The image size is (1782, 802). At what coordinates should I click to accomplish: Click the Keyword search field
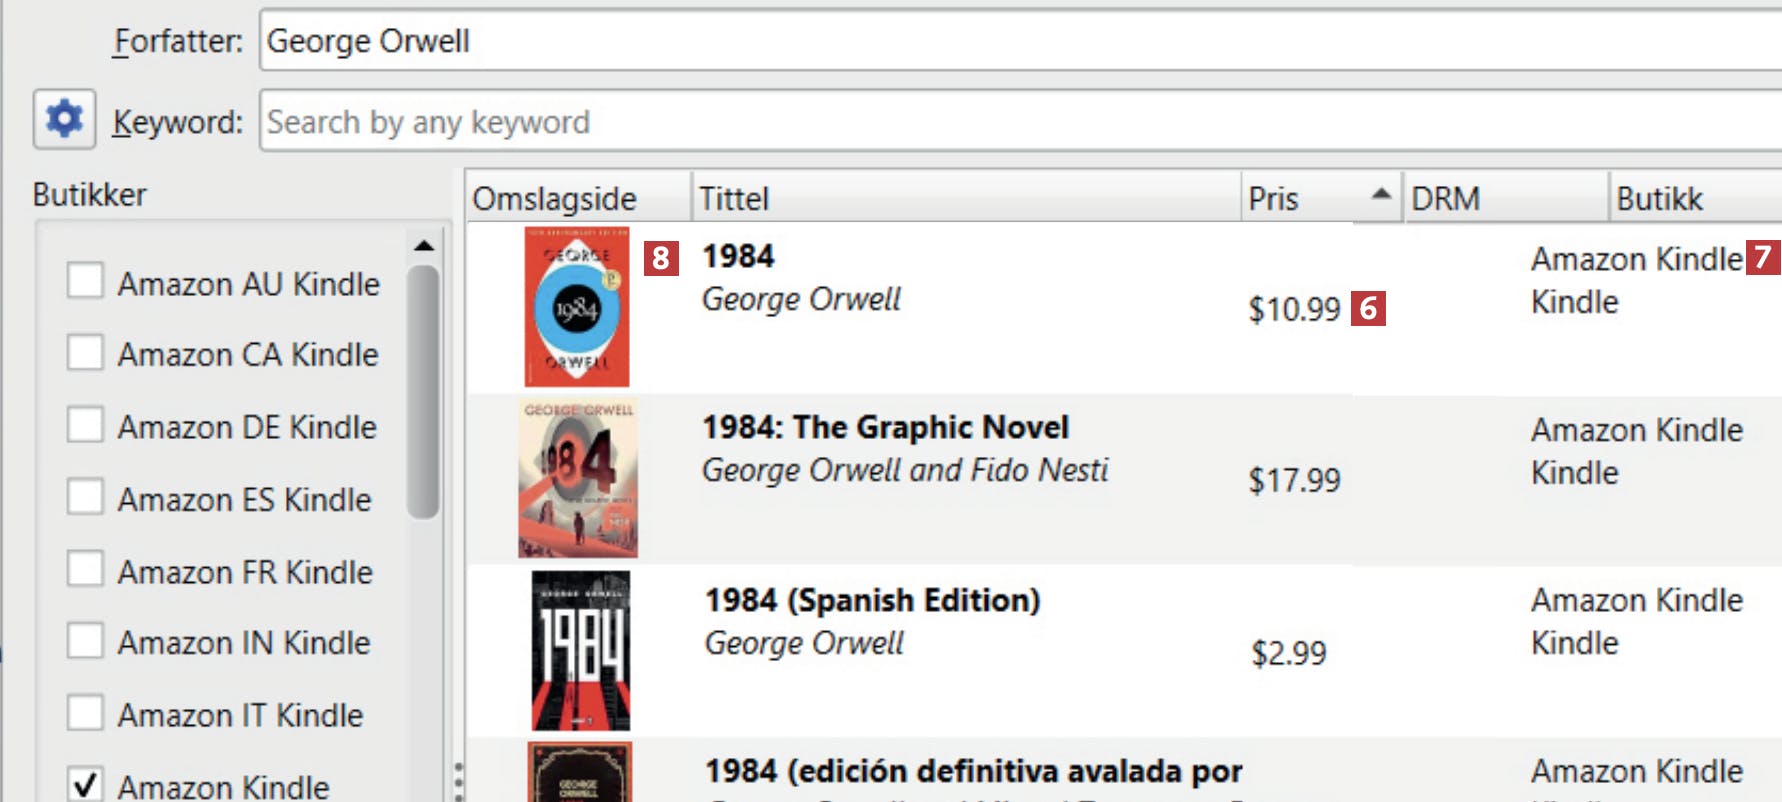click(1020, 122)
